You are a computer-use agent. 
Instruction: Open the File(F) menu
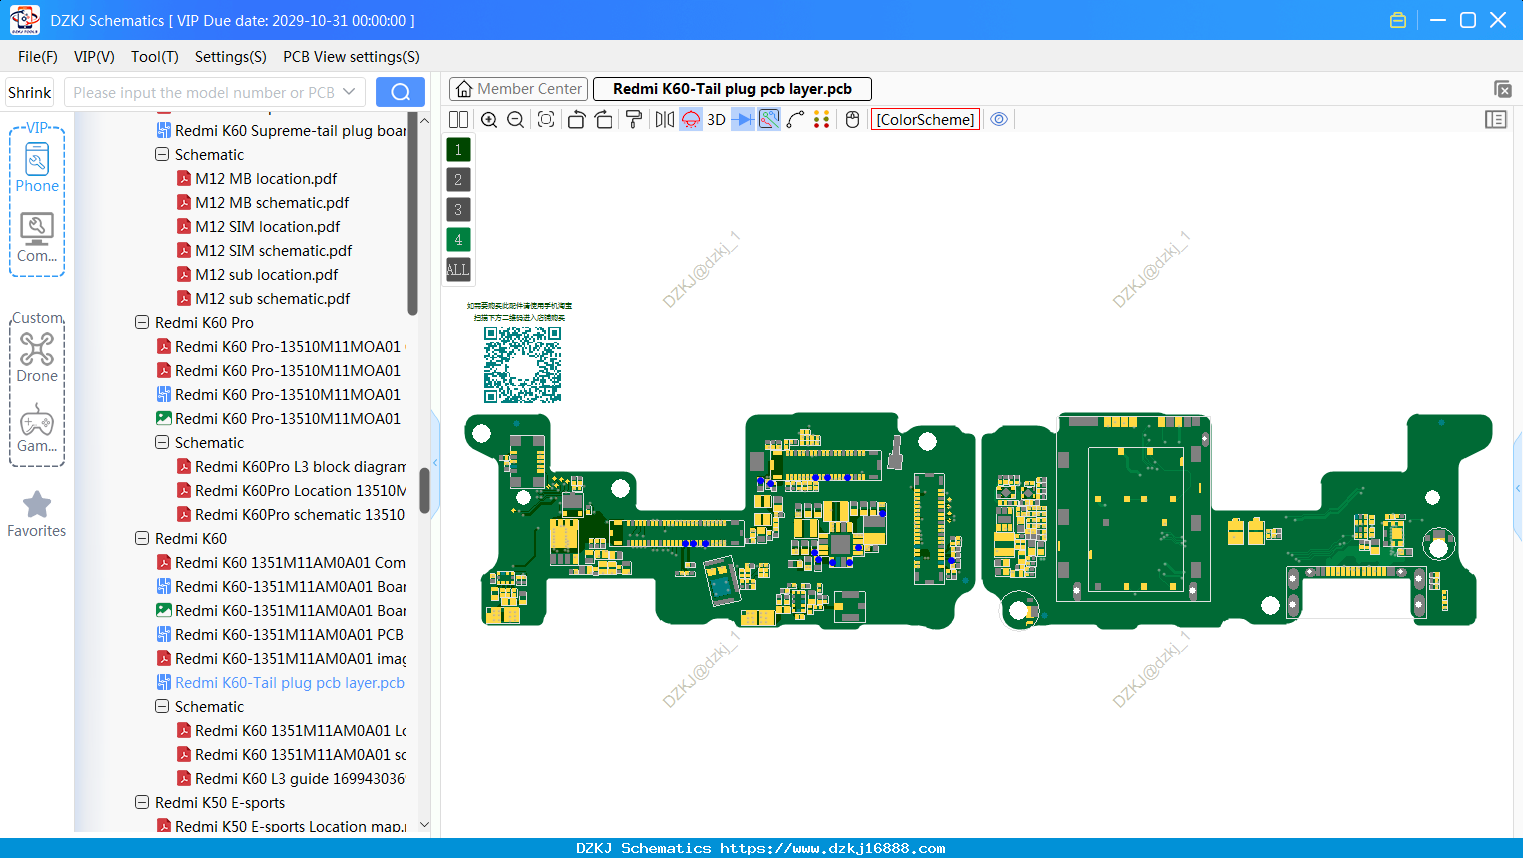pyautogui.click(x=38, y=57)
